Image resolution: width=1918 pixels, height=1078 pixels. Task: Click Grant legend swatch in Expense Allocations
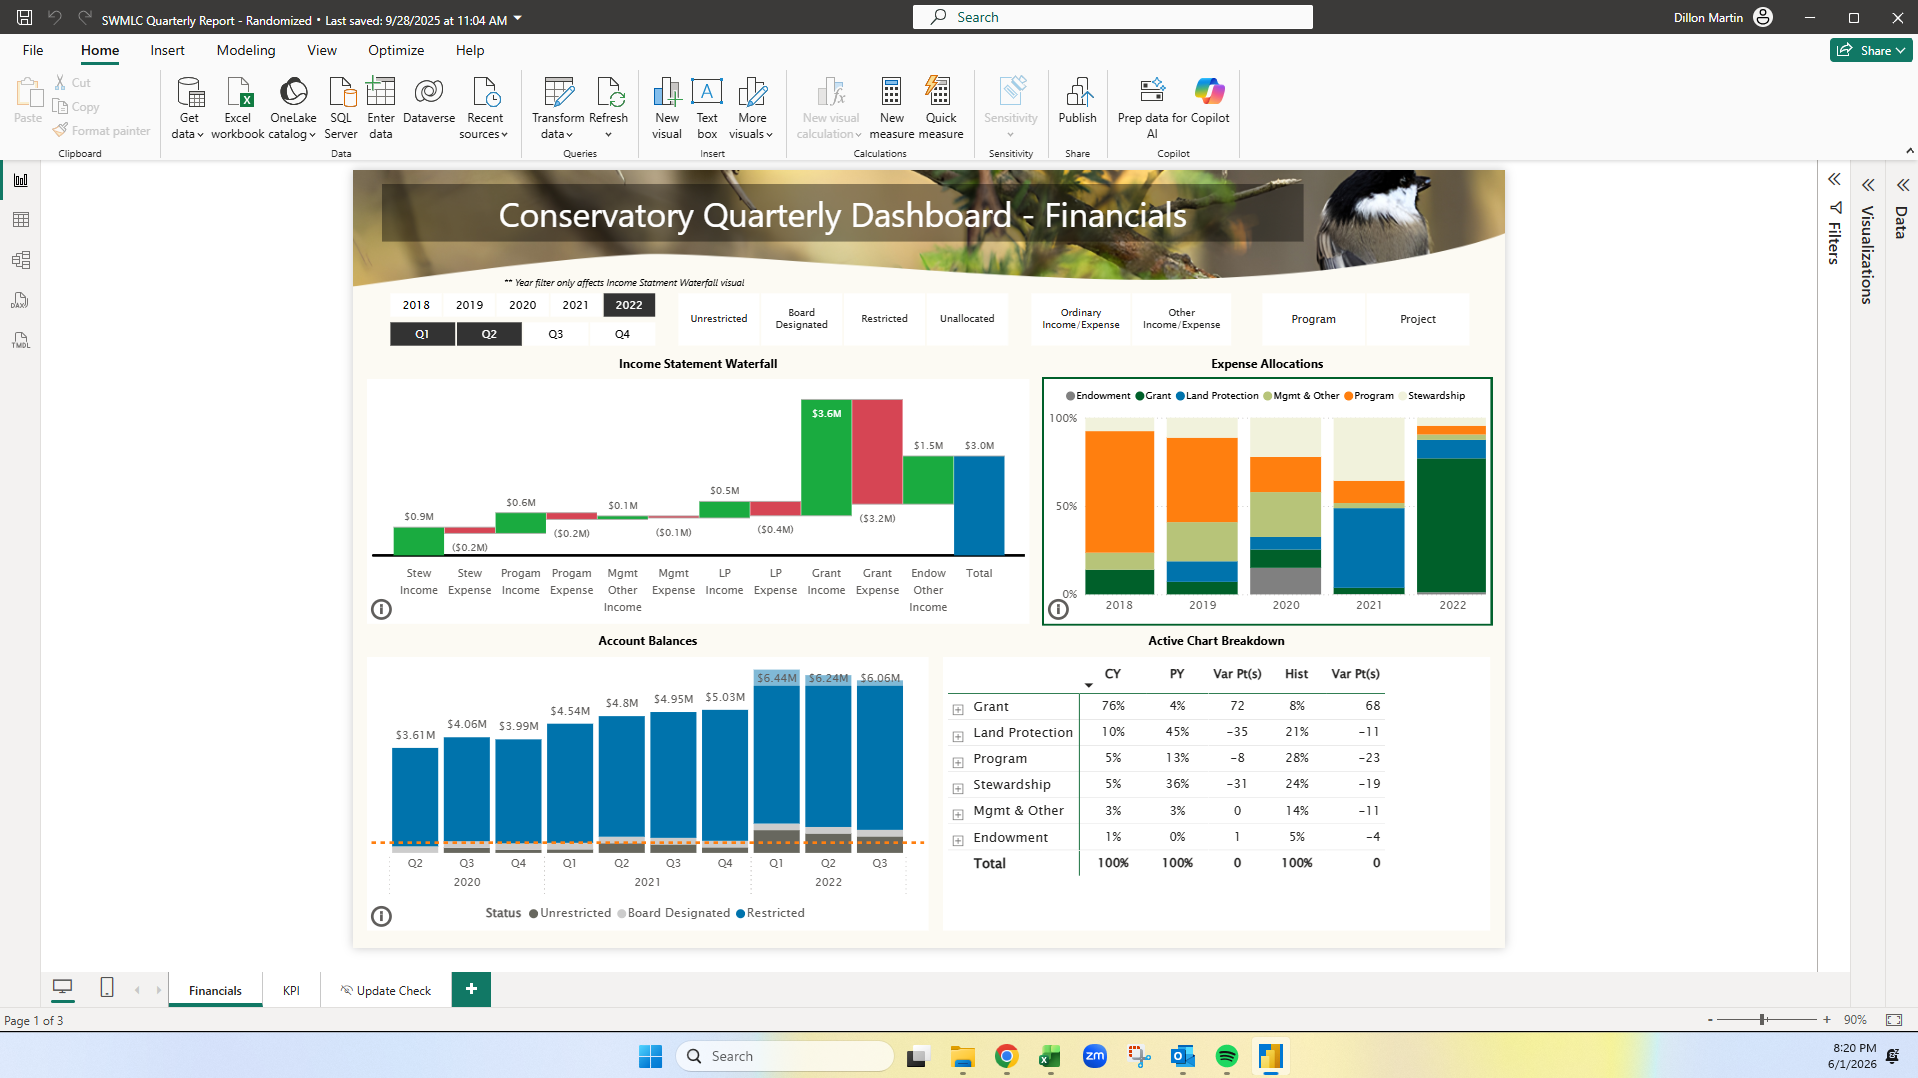(1140, 396)
